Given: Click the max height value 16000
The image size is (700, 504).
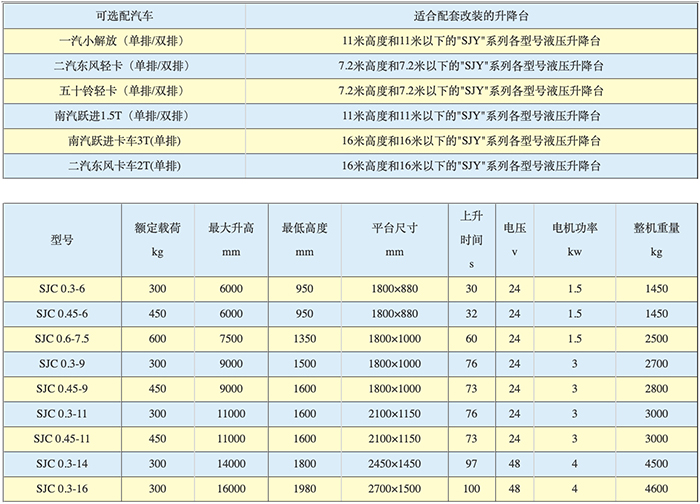Looking at the screenshot, I should [x=231, y=489].
